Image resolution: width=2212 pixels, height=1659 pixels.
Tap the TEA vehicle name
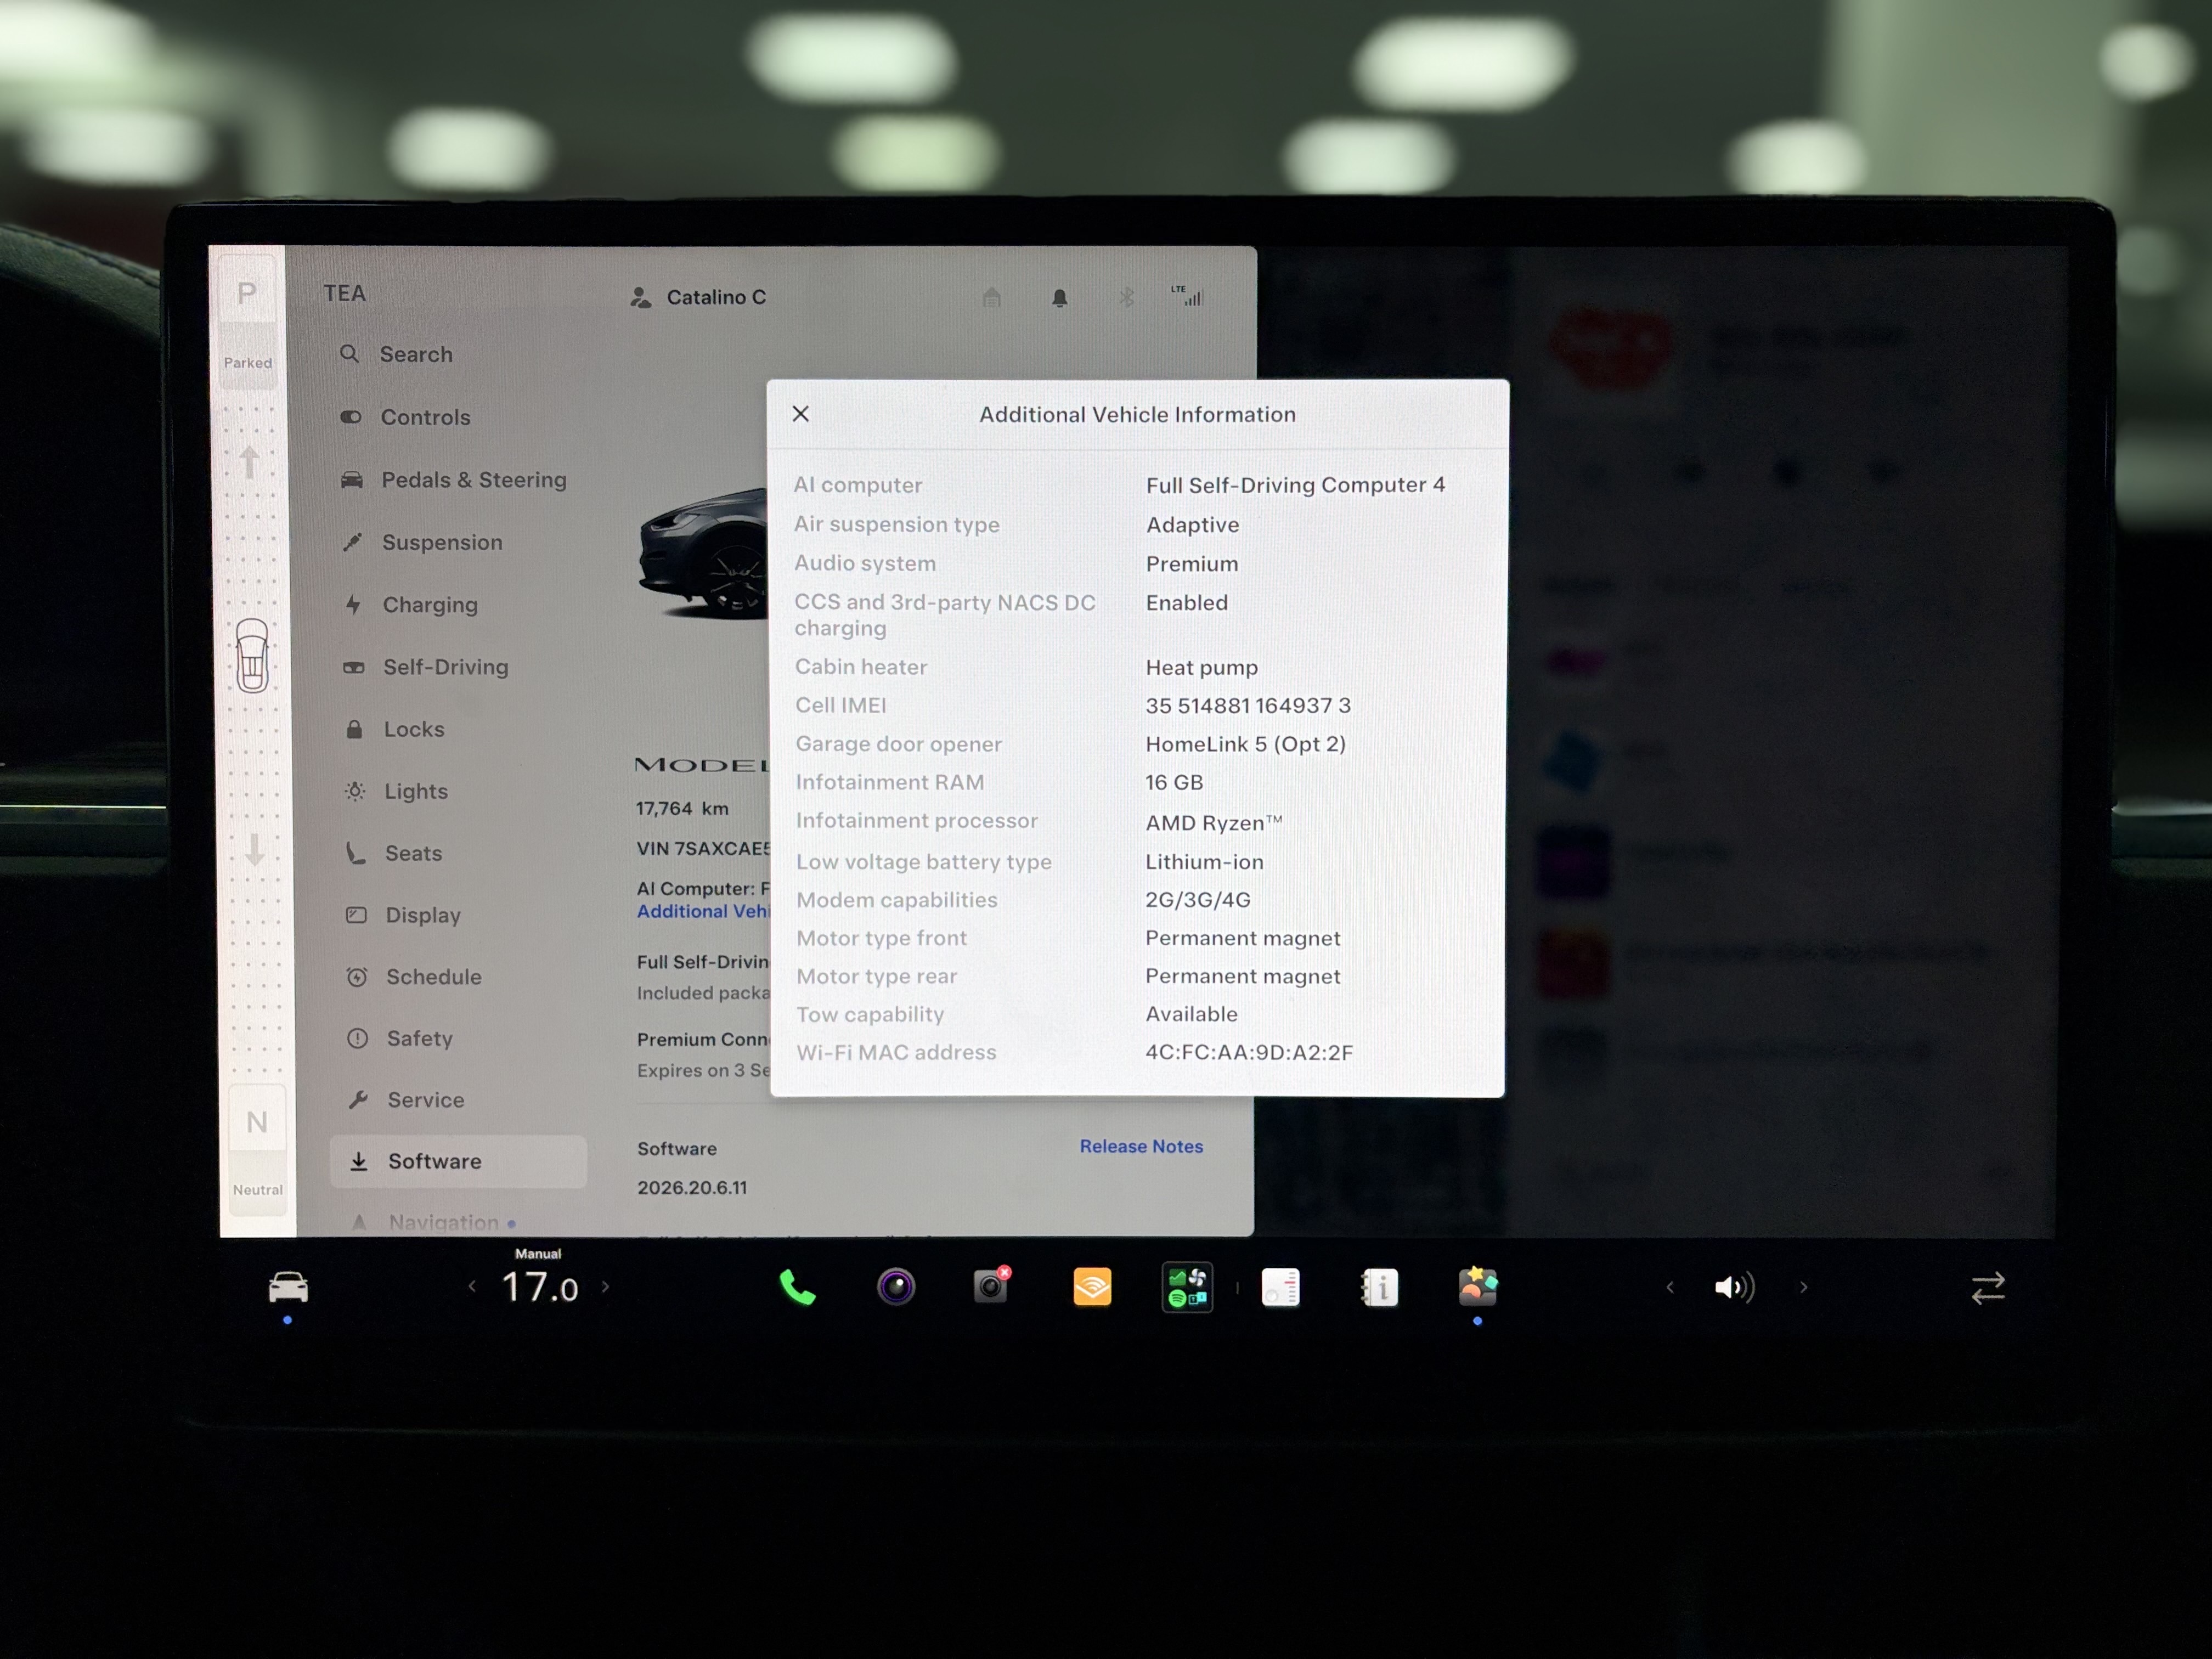344,293
